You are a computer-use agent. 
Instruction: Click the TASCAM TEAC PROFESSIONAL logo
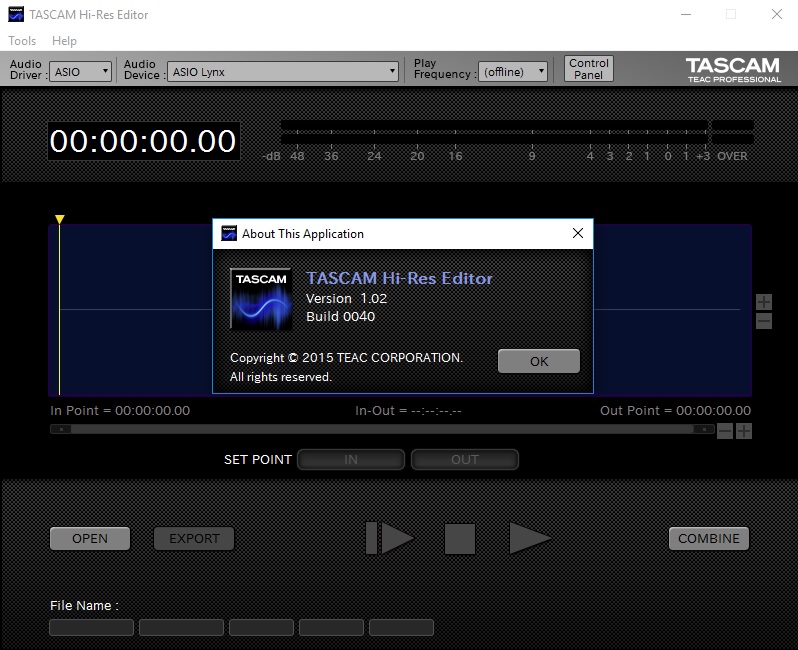[733, 69]
